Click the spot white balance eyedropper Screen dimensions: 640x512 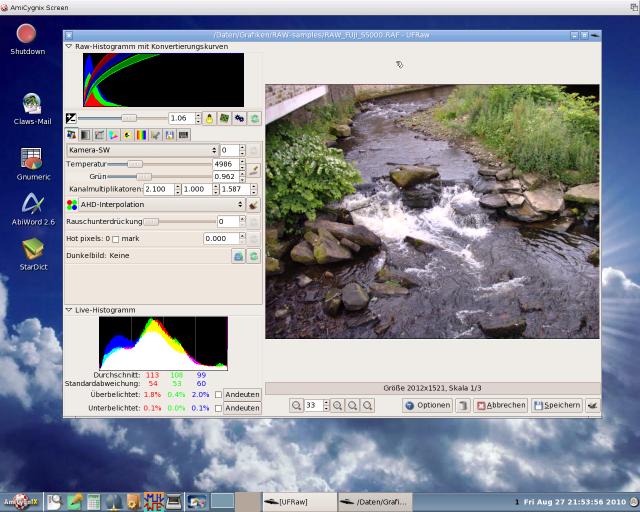tap(254, 170)
